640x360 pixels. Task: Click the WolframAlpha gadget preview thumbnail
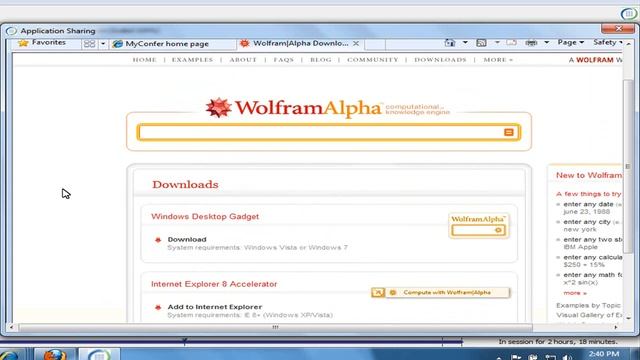(478, 225)
